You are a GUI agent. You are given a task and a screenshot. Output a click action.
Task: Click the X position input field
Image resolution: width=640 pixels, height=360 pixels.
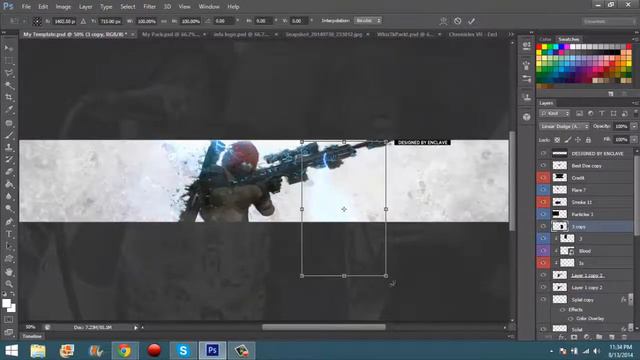pos(64,21)
